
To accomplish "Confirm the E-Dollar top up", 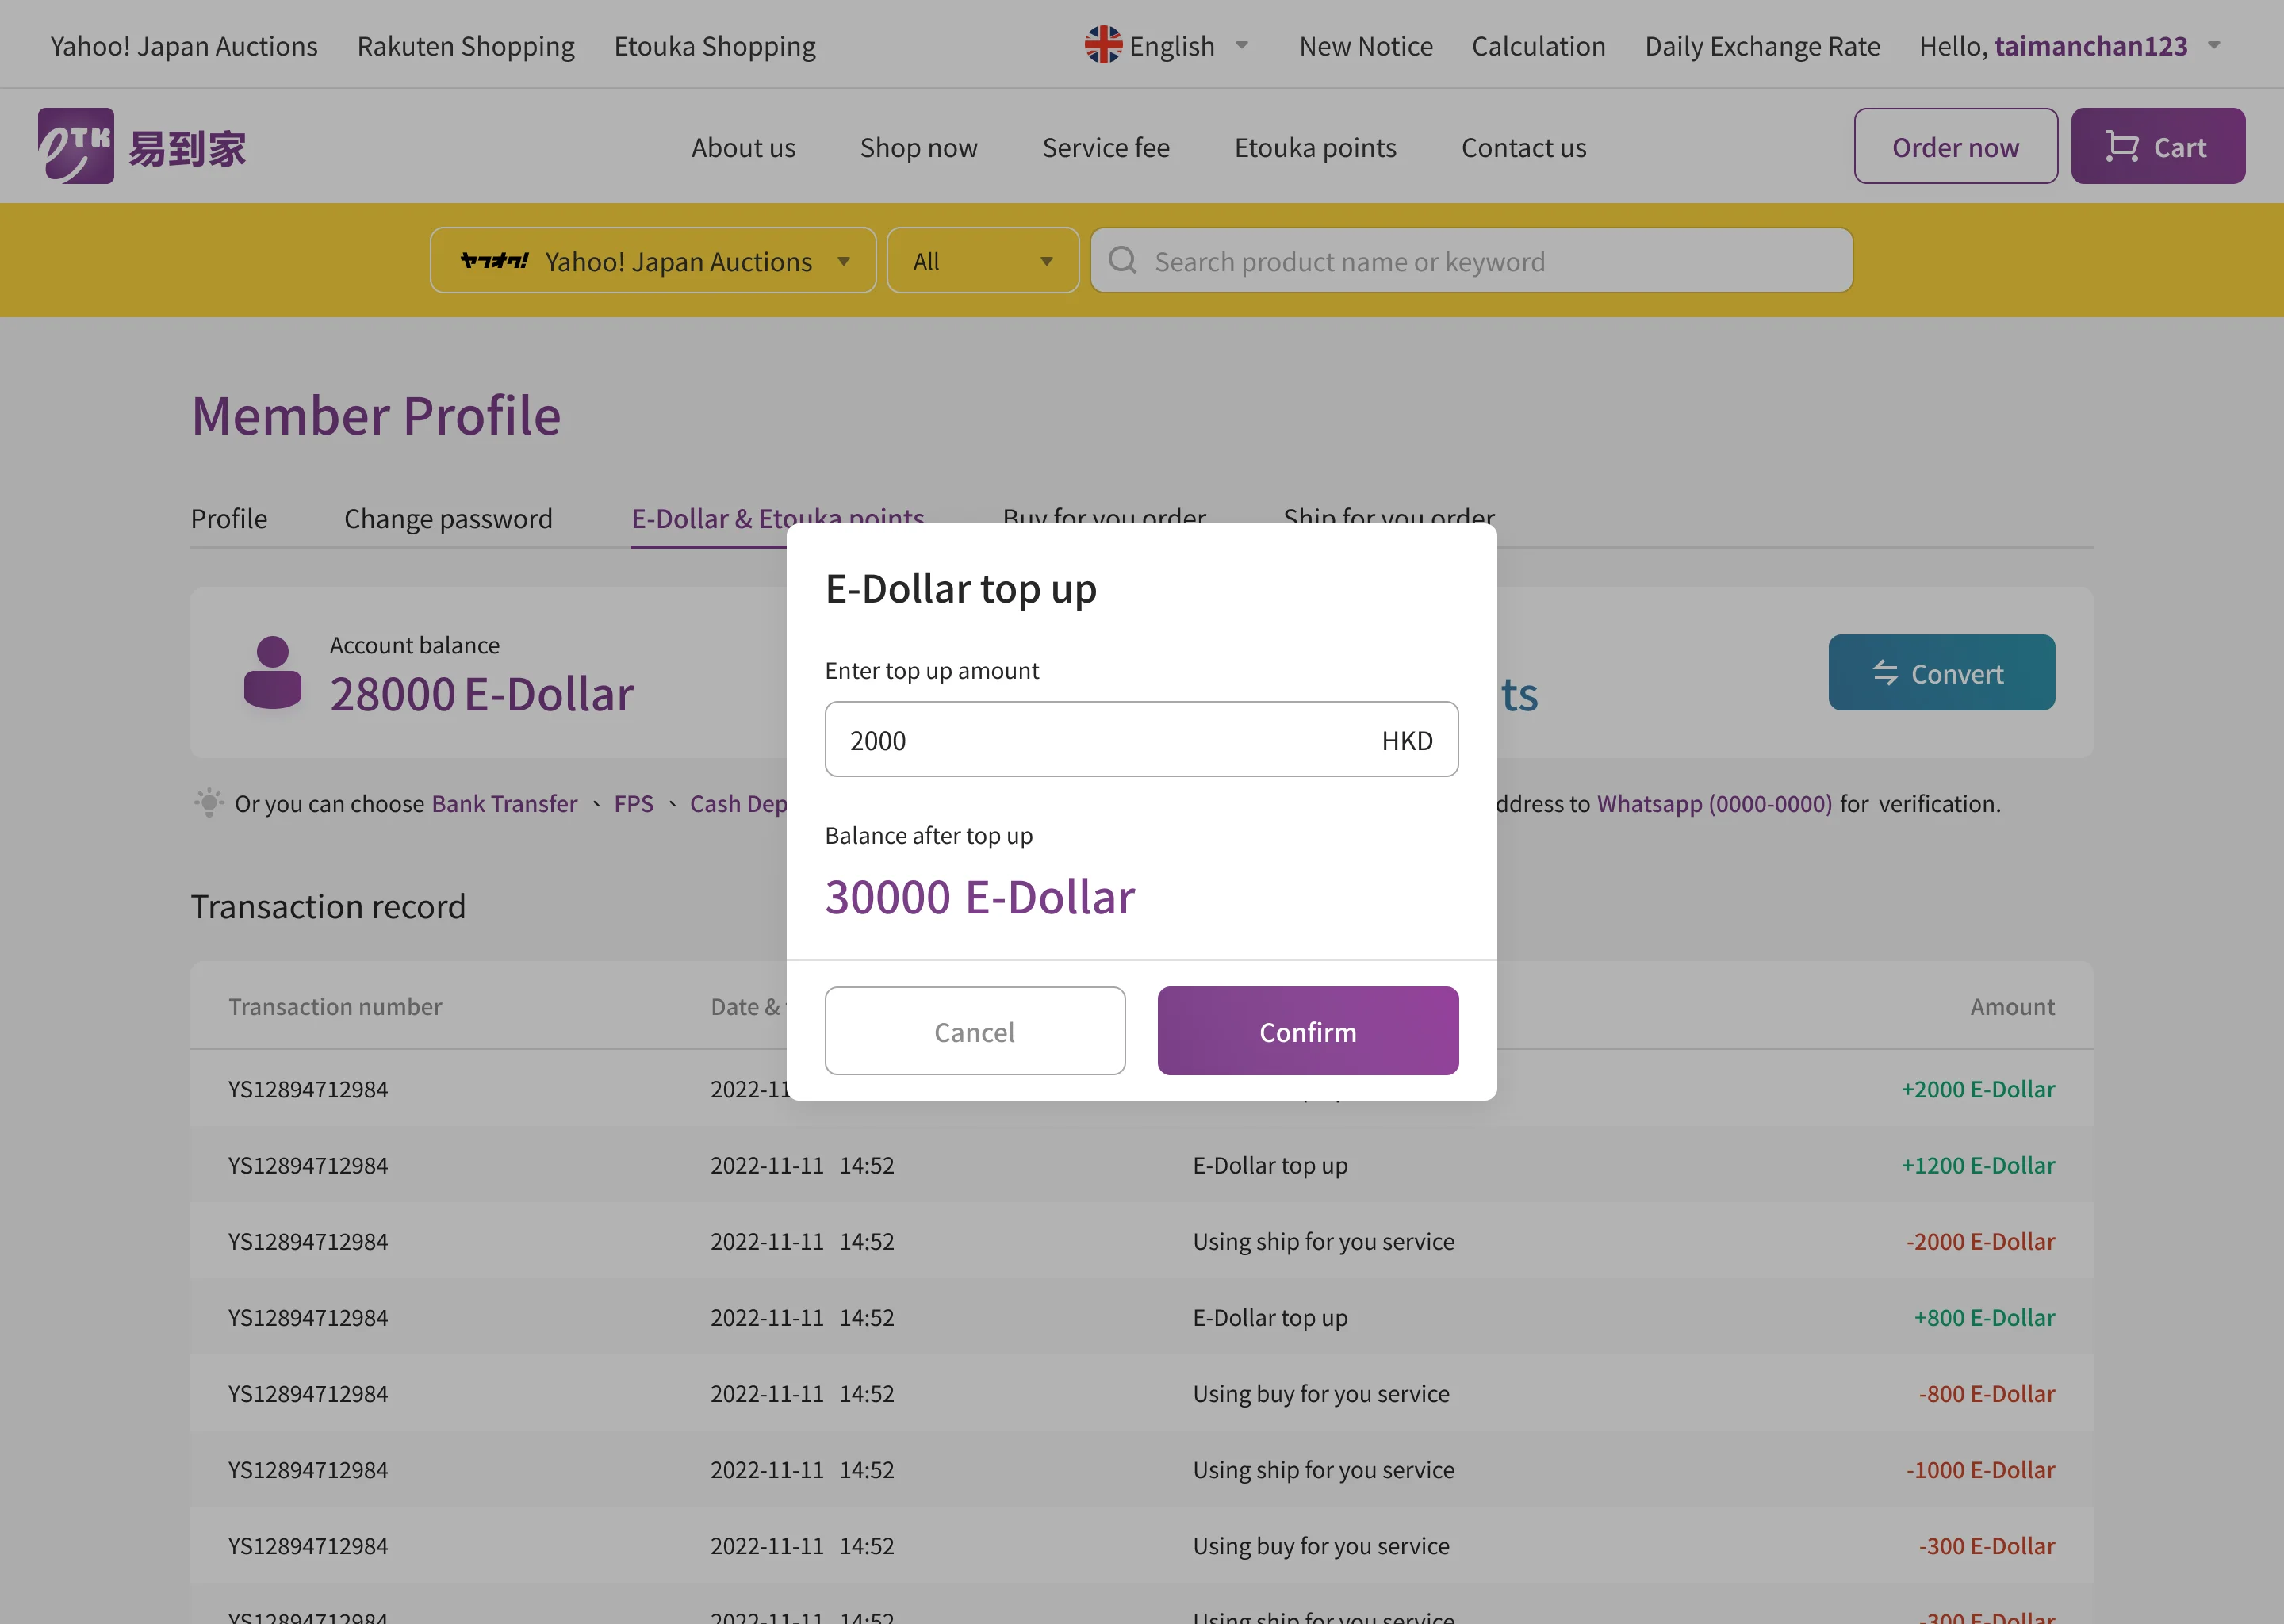I will (x=1307, y=1031).
